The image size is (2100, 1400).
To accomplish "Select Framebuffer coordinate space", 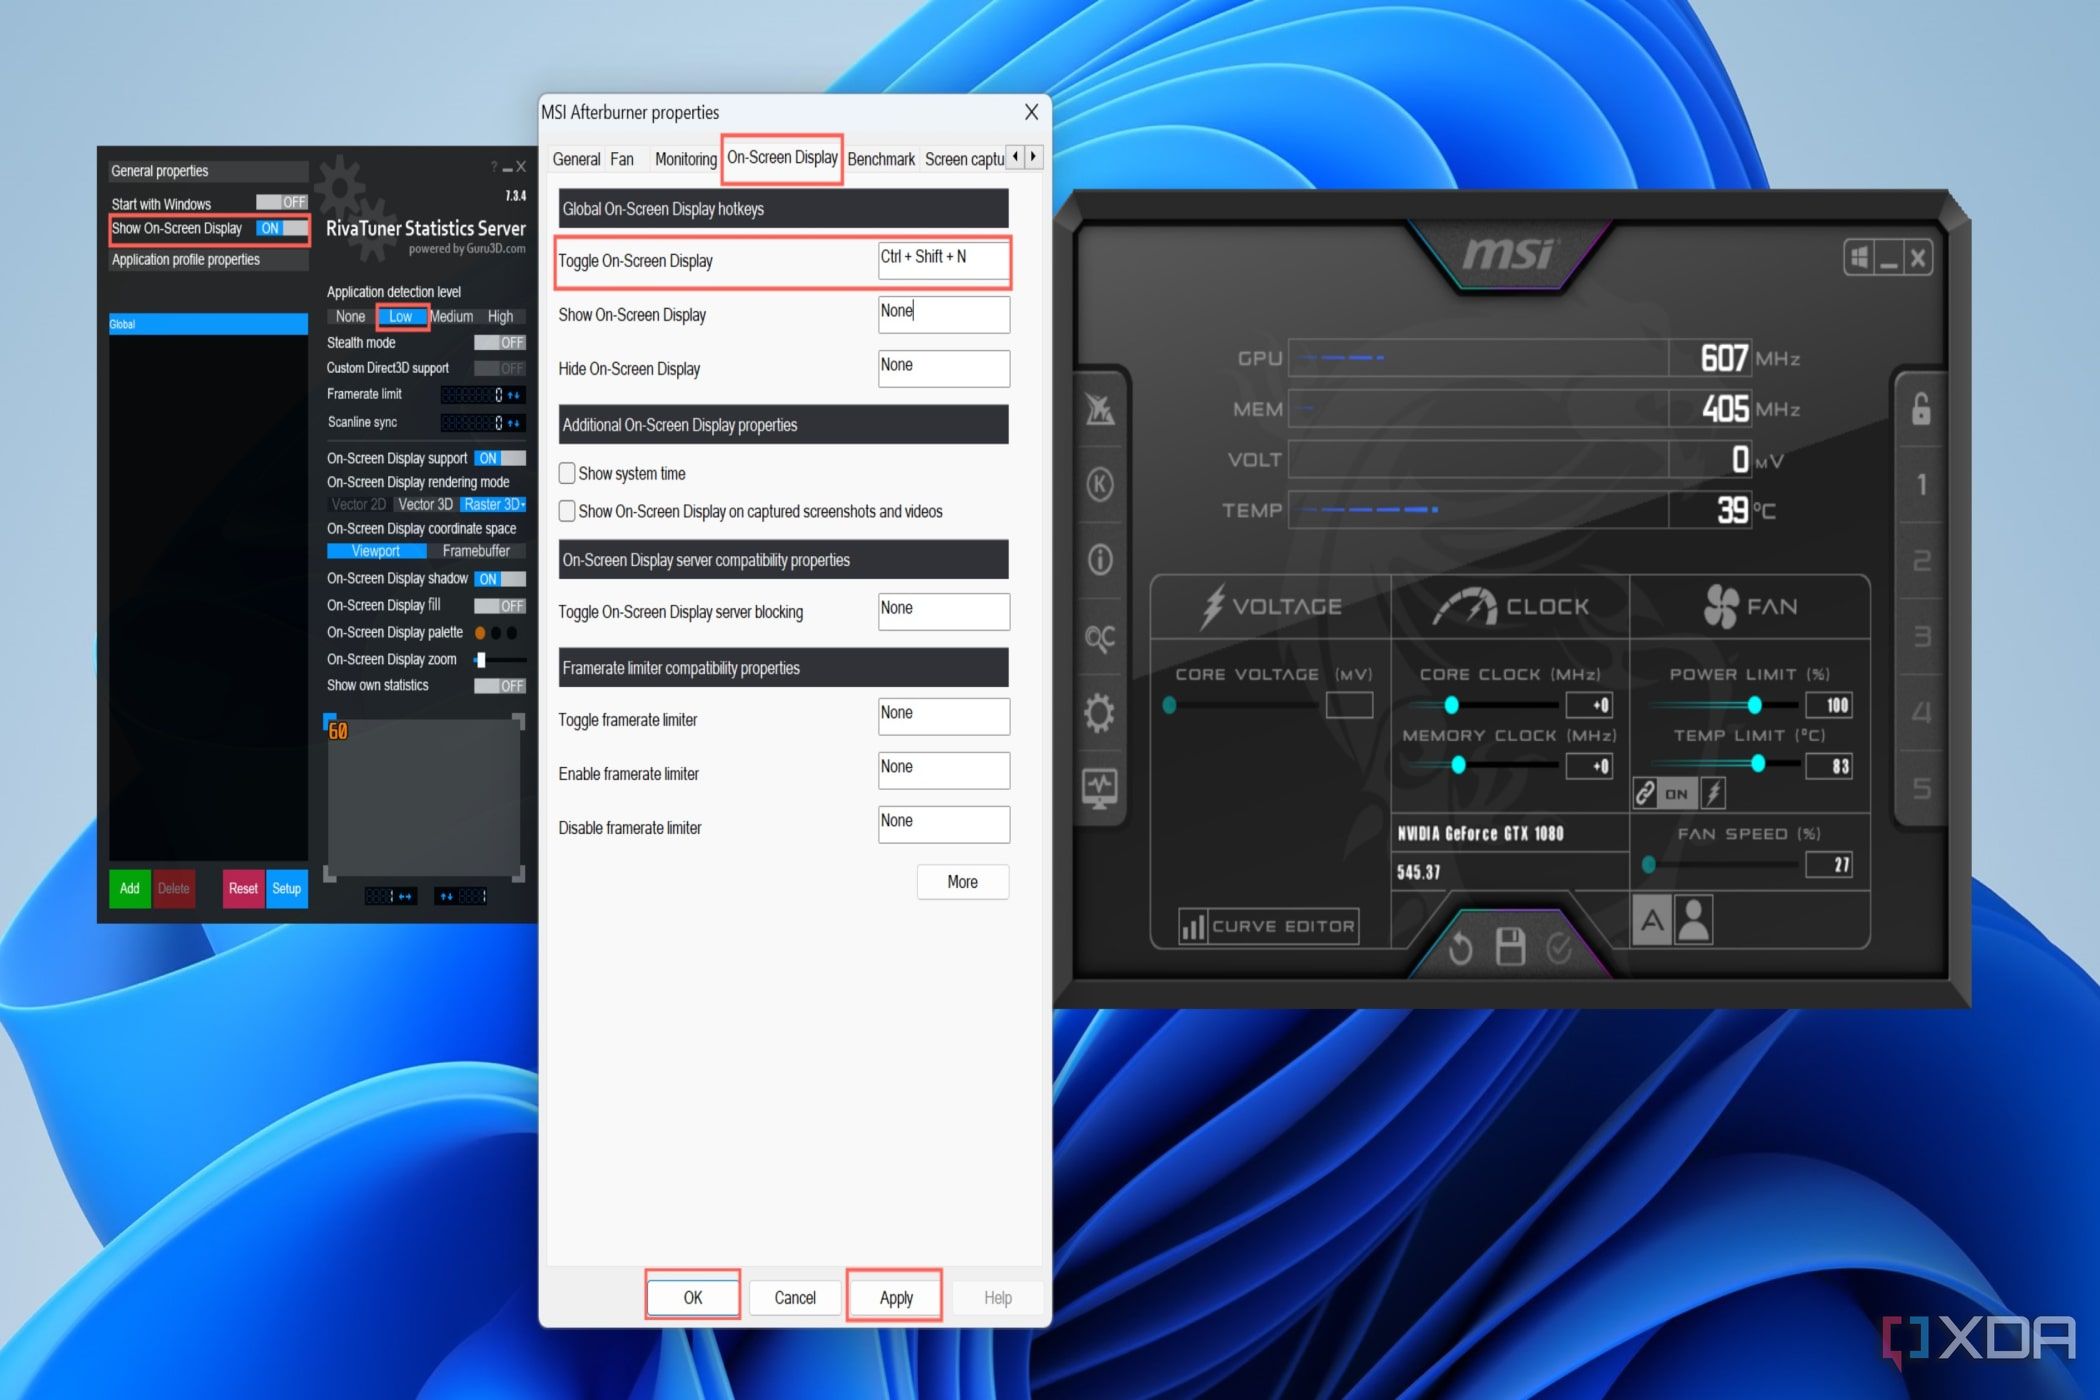I will click(x=476, y=551).
